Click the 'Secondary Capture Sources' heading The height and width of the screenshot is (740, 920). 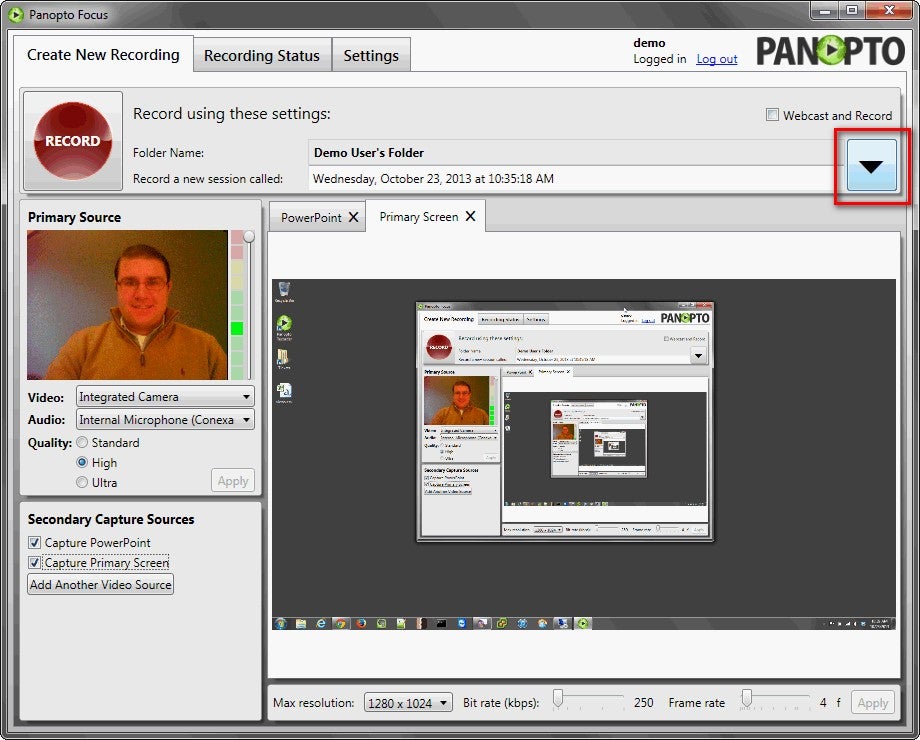pyautogui.click(x=111, y=519)
